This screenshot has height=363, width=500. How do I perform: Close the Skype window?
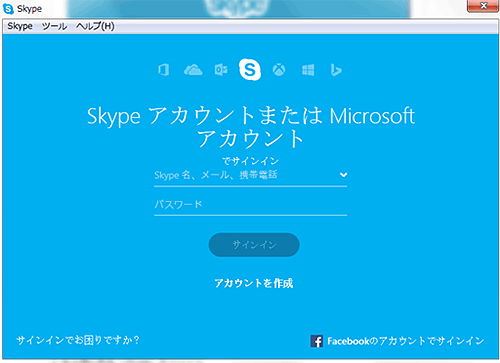click(x=483, y=6)
